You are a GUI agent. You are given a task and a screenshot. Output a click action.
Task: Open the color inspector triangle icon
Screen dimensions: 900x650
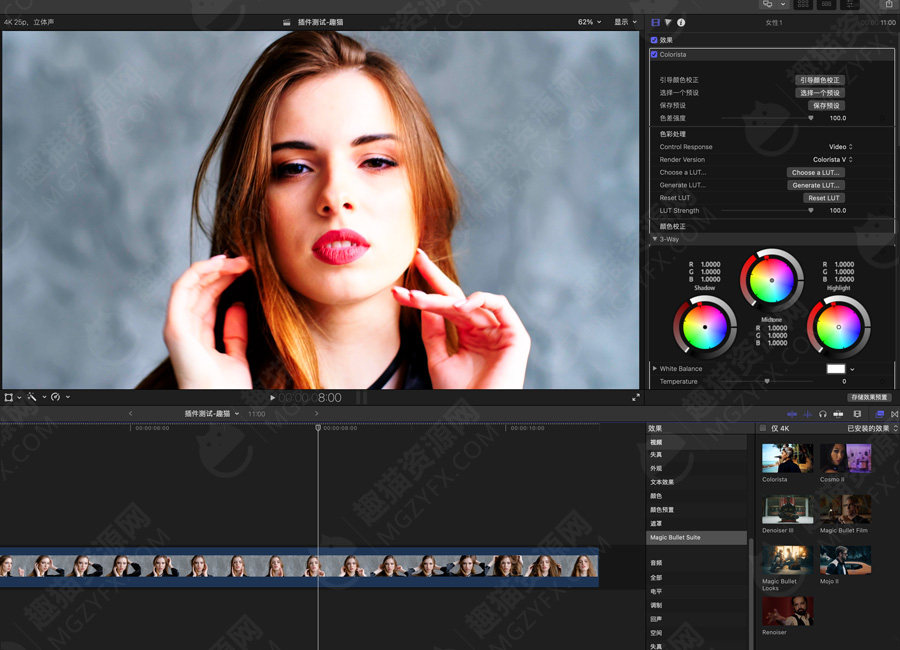click(x=668, y=22)
